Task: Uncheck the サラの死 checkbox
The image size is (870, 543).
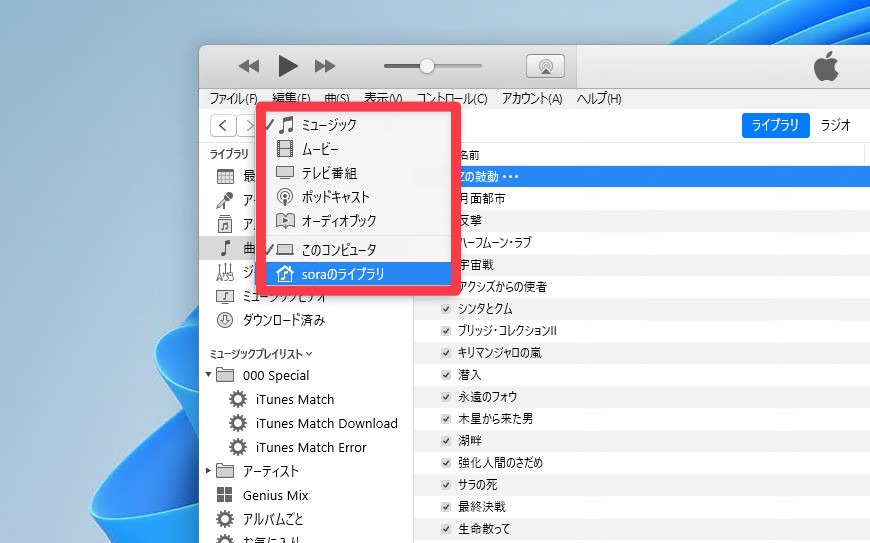Action: 446,485
